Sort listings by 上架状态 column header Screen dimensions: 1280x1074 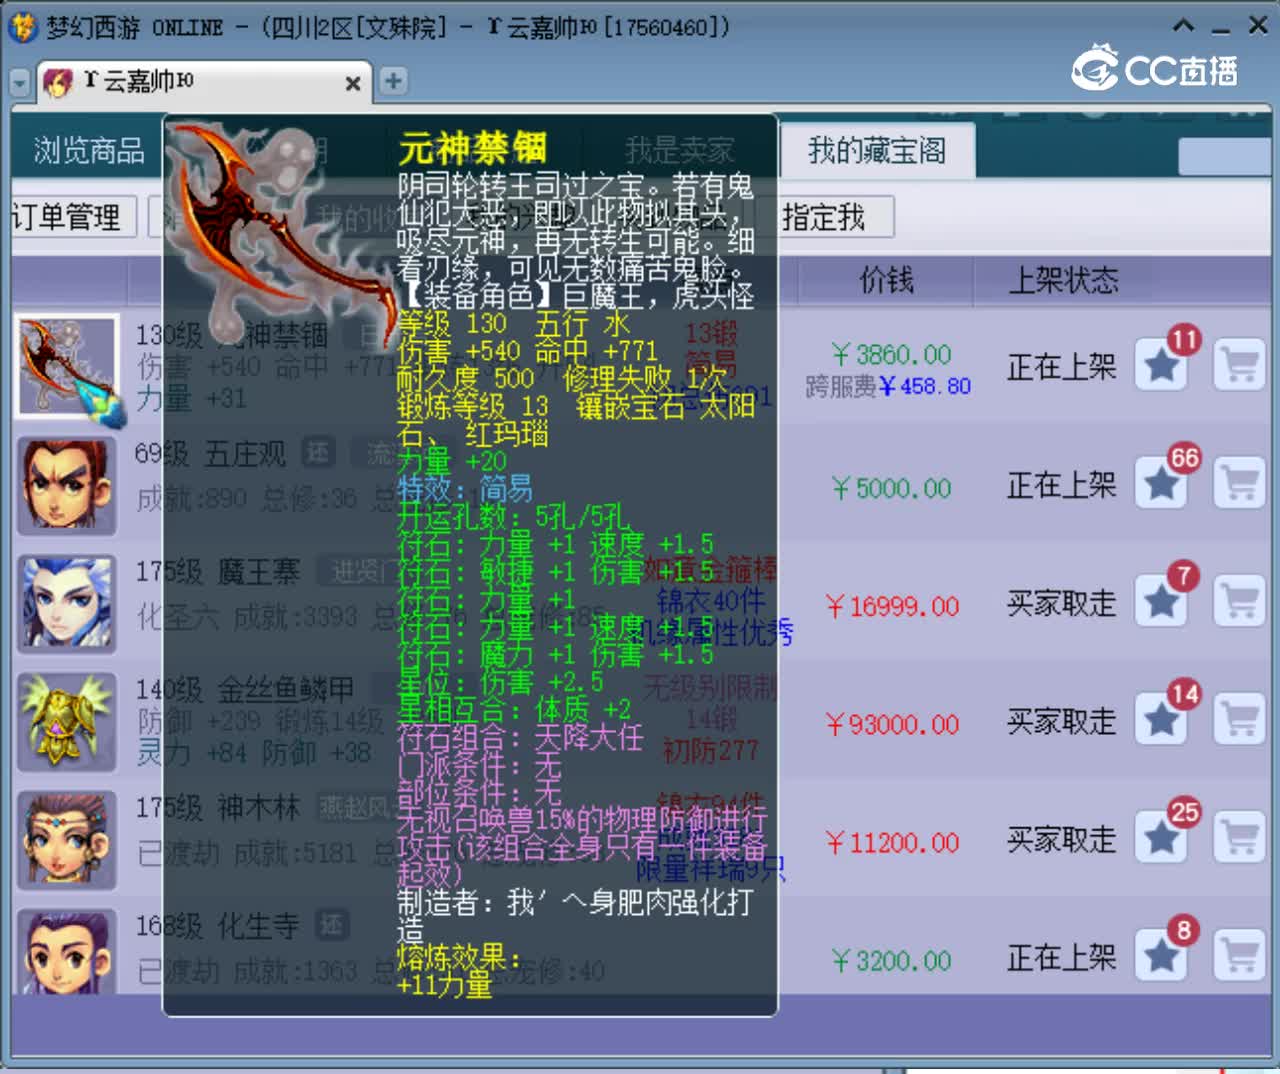pos(1063,280)
